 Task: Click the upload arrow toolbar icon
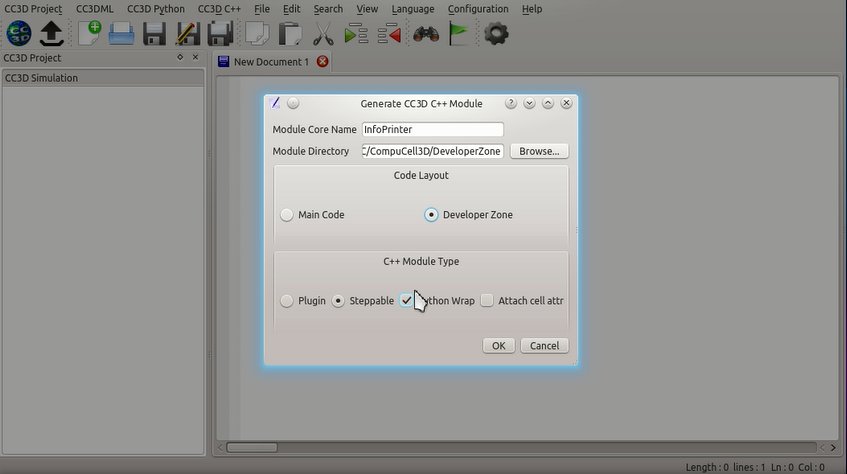(51, 34)
